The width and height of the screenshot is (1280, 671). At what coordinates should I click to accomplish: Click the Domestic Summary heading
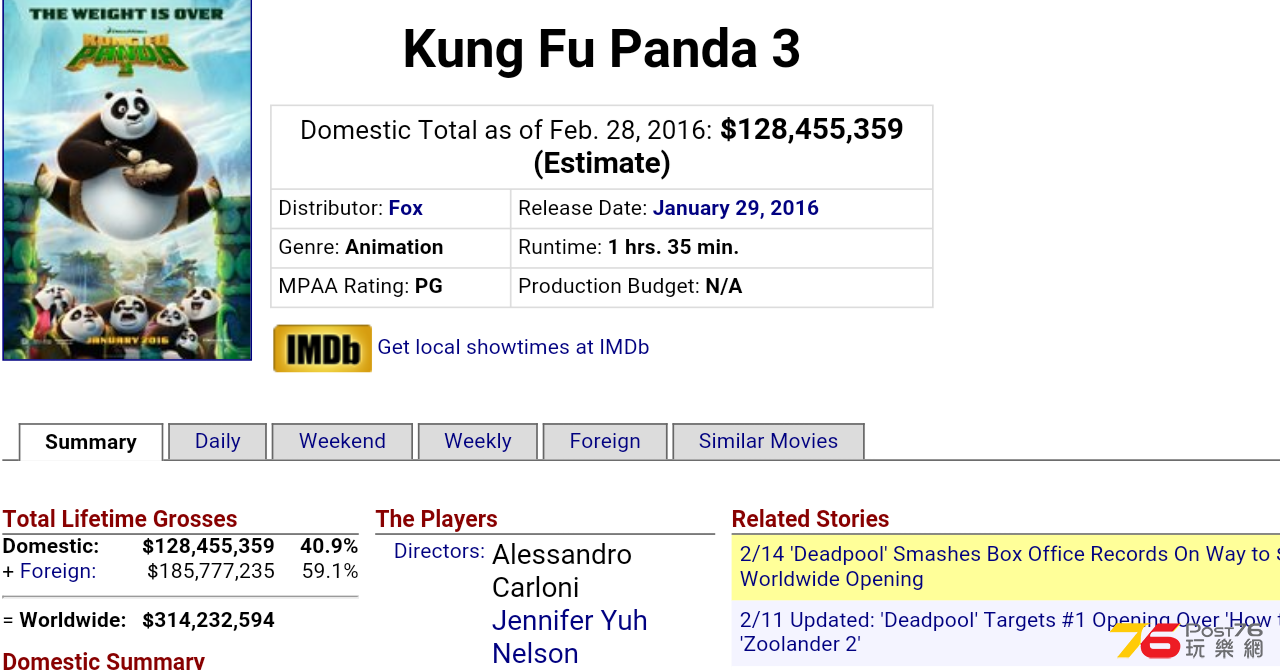tap(103, 660)
